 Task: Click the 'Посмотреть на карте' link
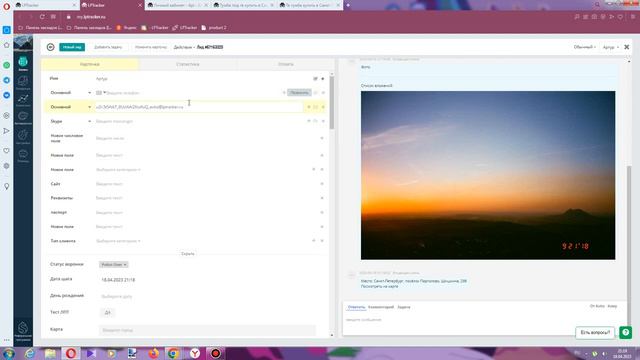point(379,287)
